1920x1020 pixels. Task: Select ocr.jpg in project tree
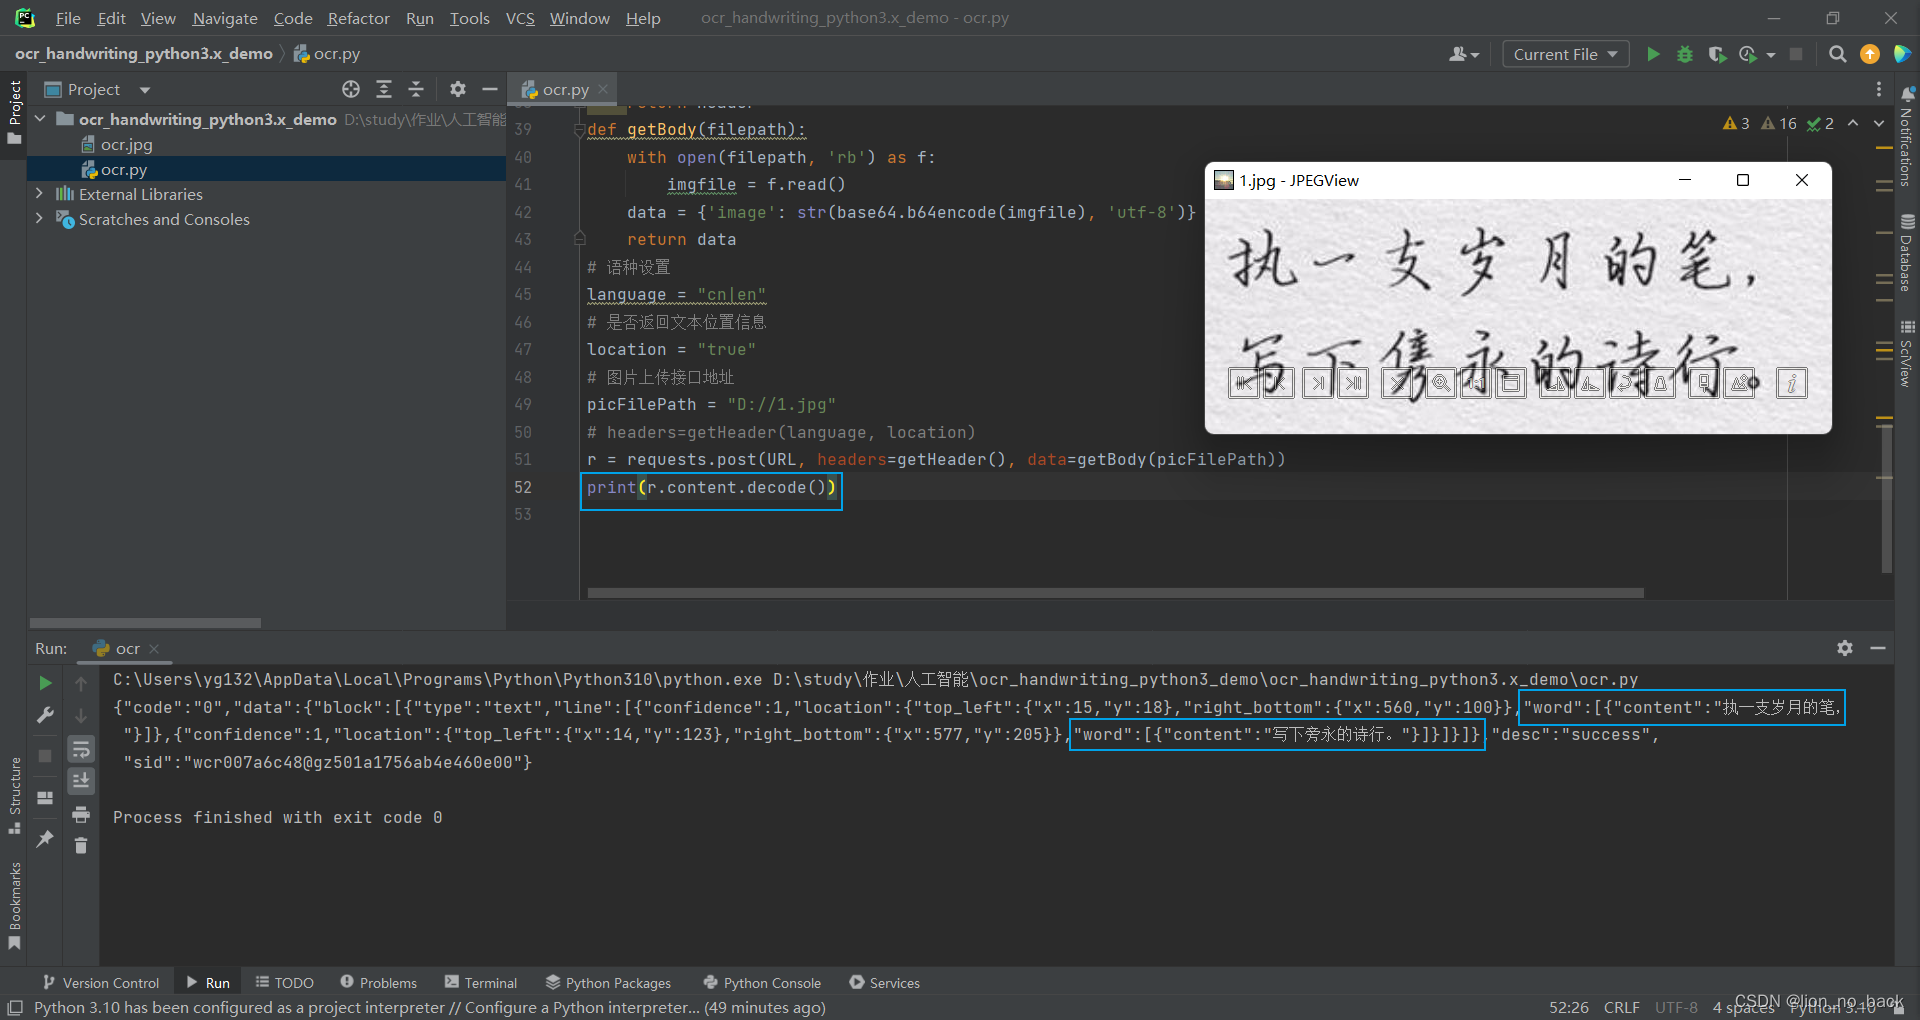(x=126, y=144)
